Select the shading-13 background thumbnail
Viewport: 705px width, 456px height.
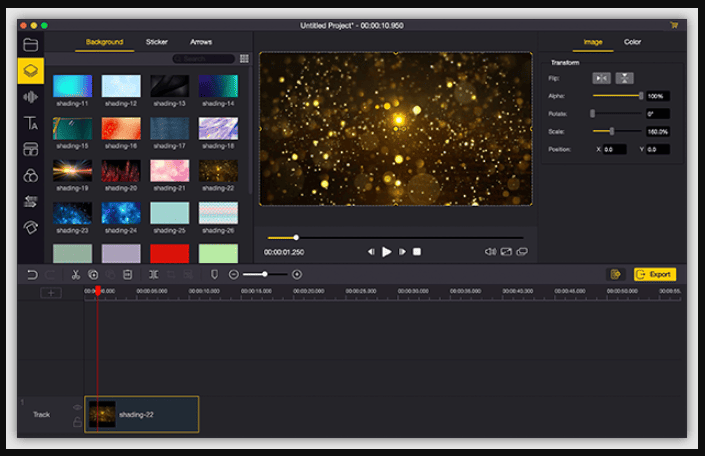tap(170, 86)
